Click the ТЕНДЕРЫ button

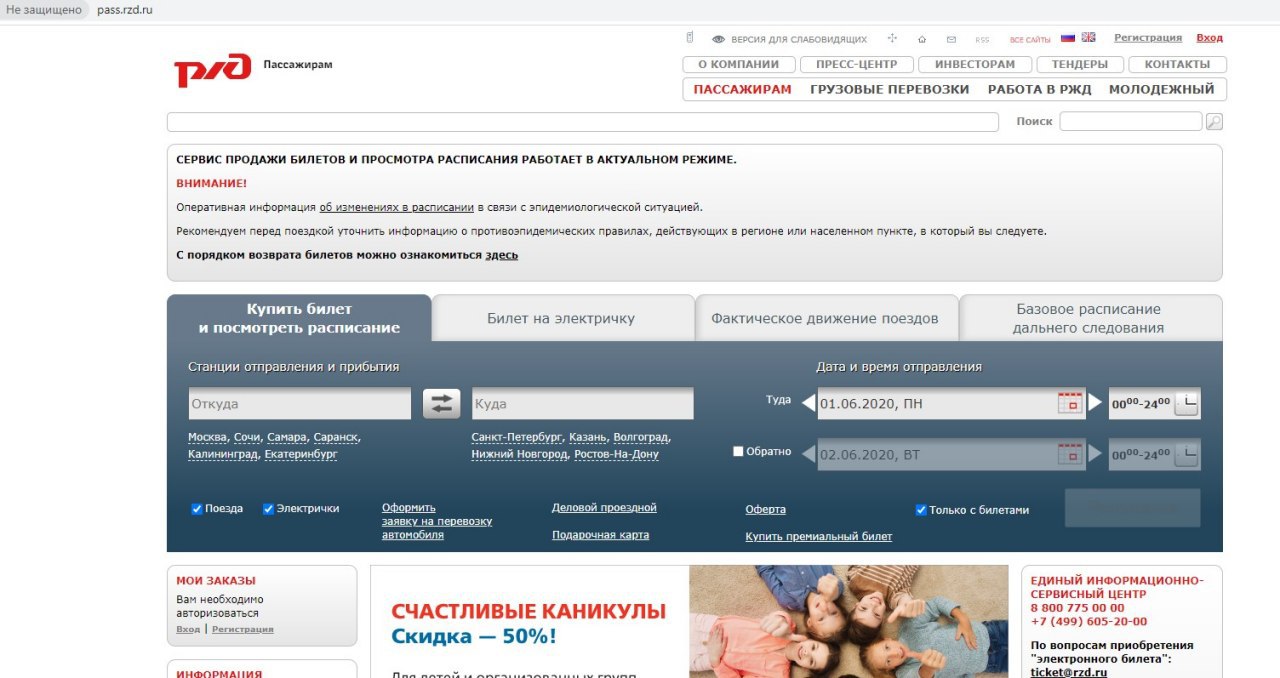pyautogui.click(x=1080, y=64)
